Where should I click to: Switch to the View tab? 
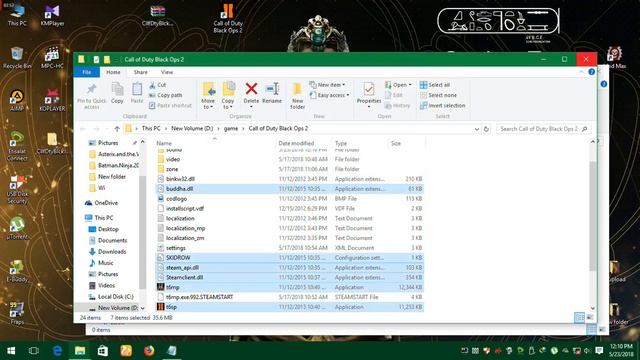pyautogui.click(x=167, y=72)
